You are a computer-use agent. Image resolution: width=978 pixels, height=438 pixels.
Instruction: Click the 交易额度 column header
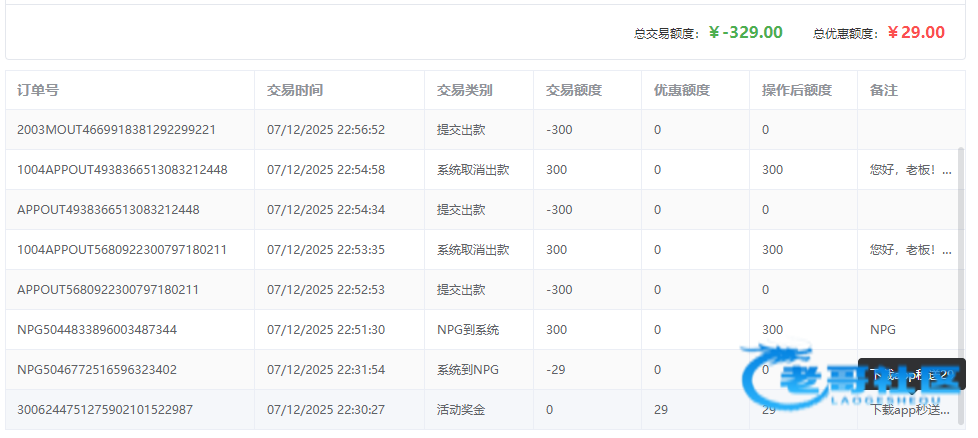pos(573,90)
